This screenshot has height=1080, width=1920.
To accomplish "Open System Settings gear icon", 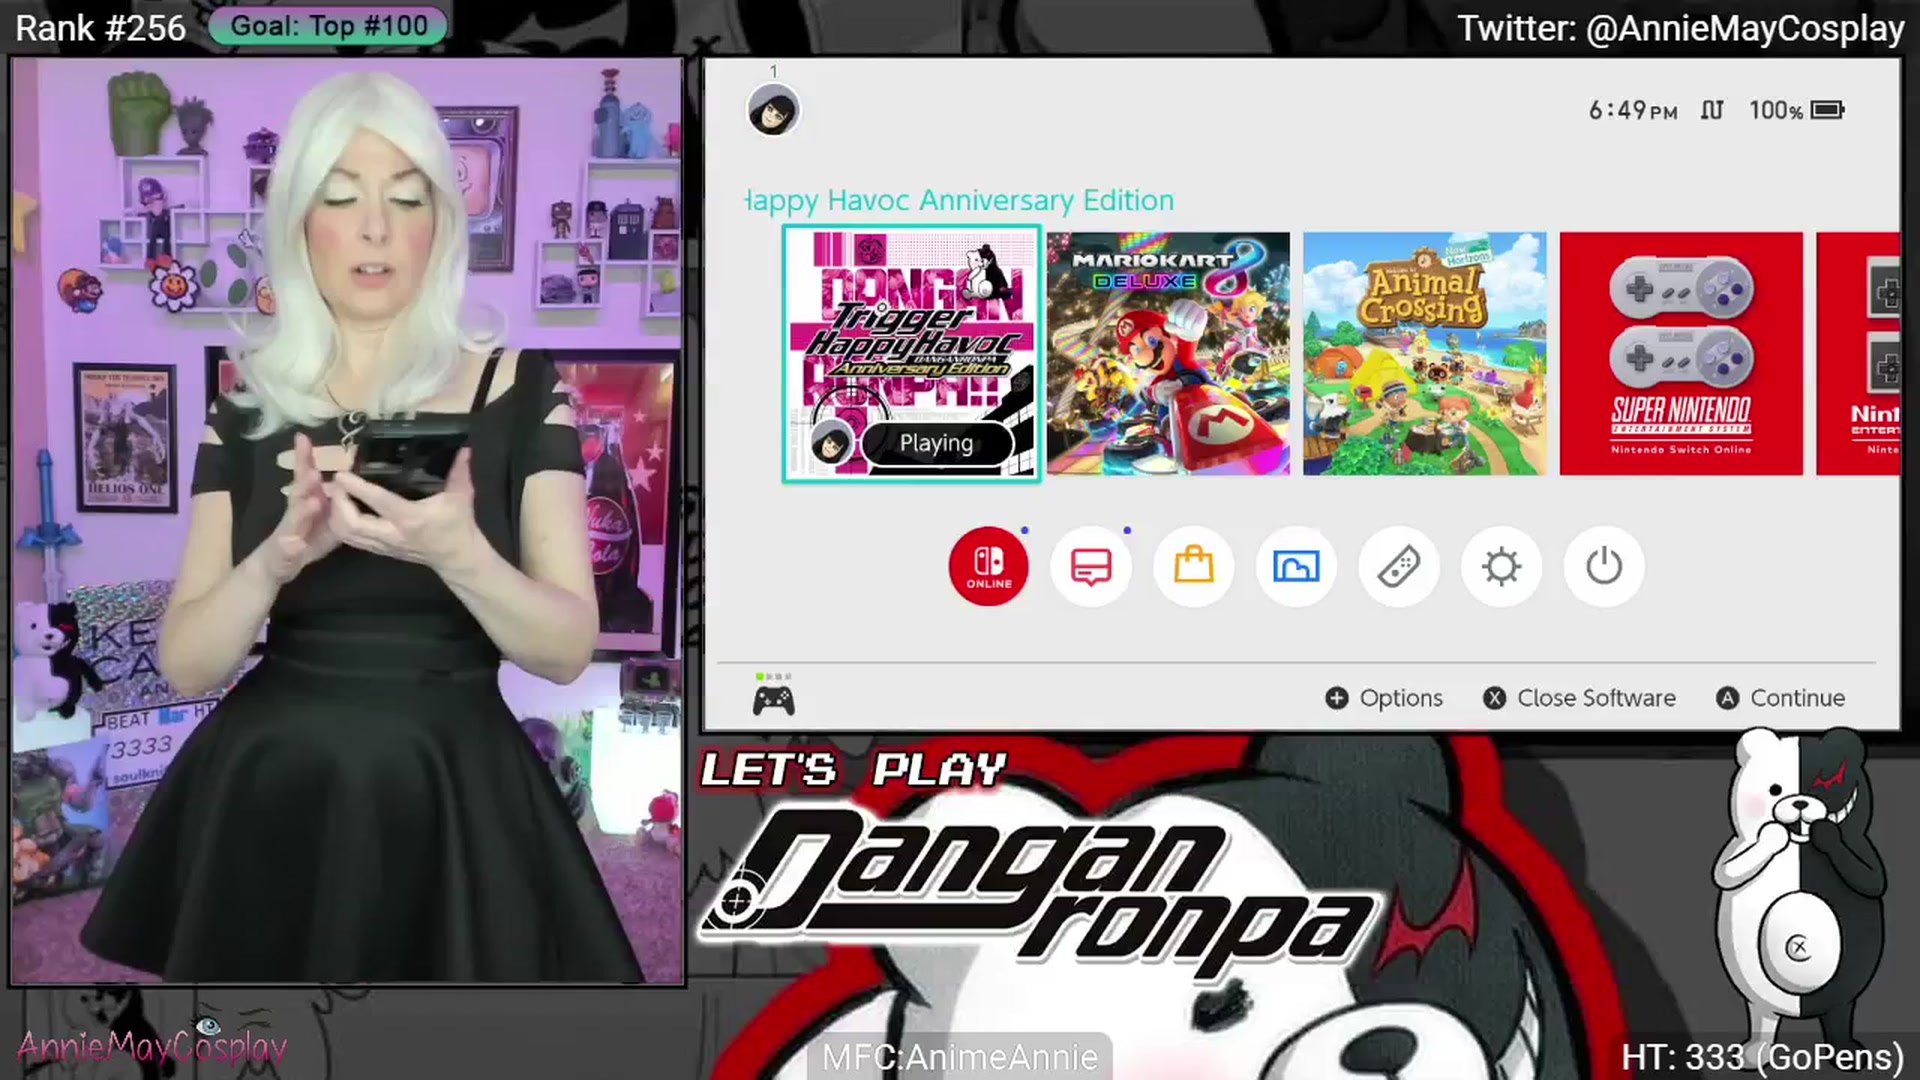I will 1501,566.
